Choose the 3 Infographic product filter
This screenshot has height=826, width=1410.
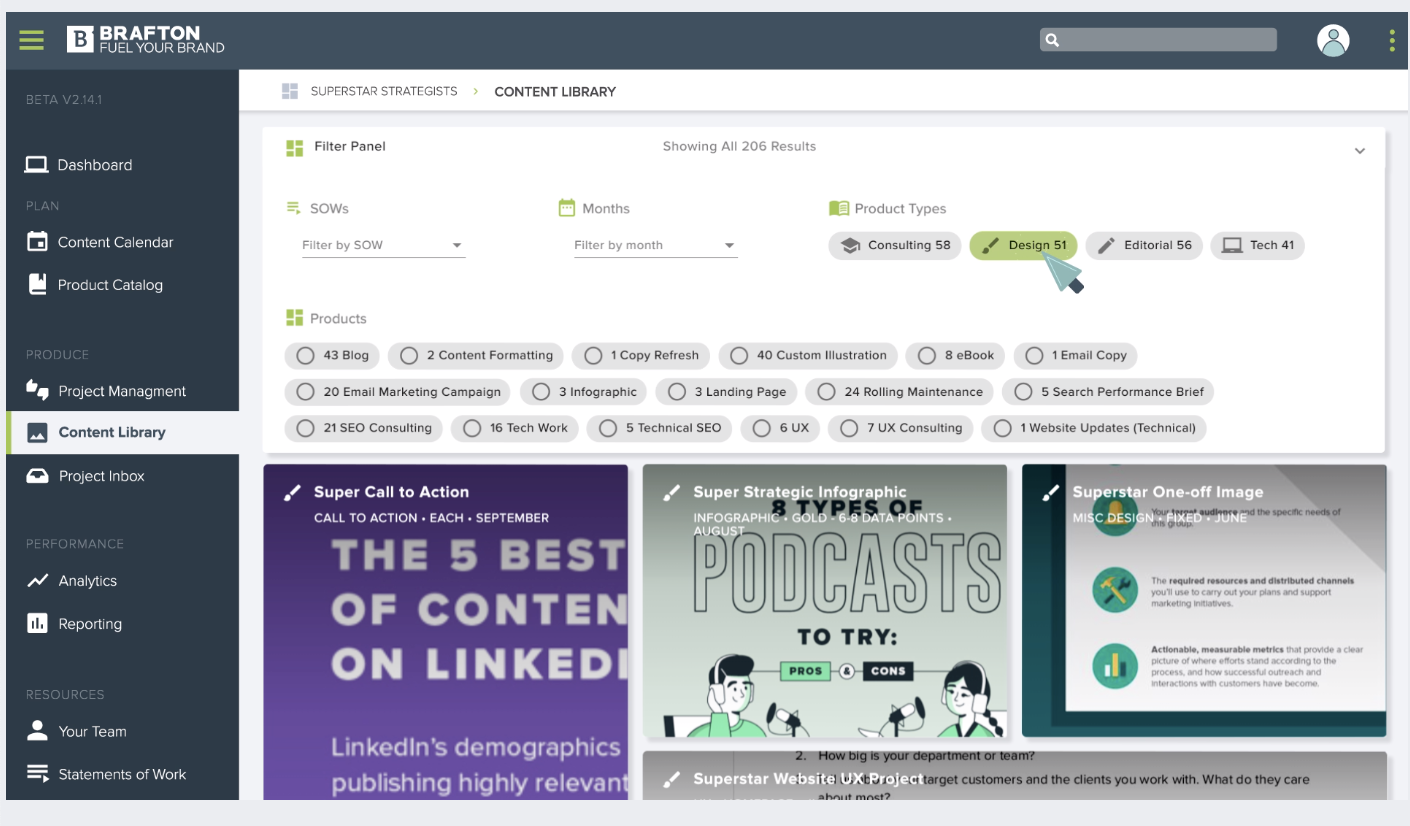click(x=541, y=391)
